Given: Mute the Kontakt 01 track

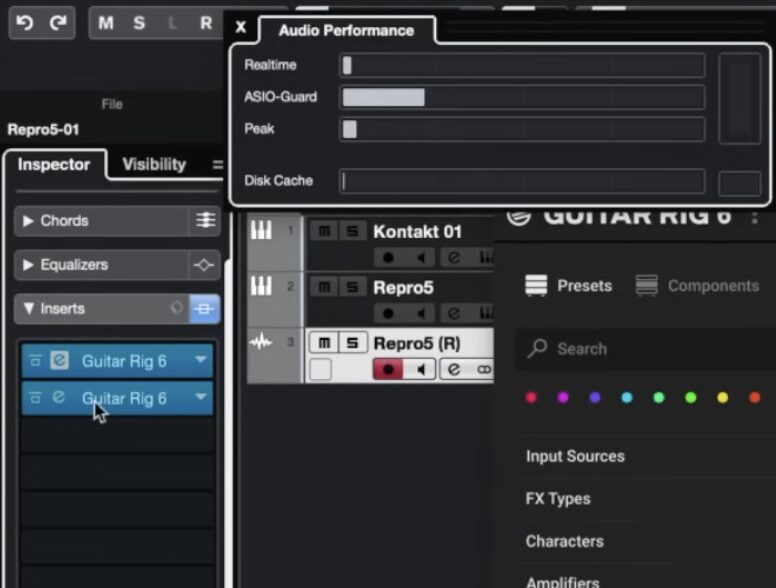Looking at the screenshot, I should click(x=324, y=232).
